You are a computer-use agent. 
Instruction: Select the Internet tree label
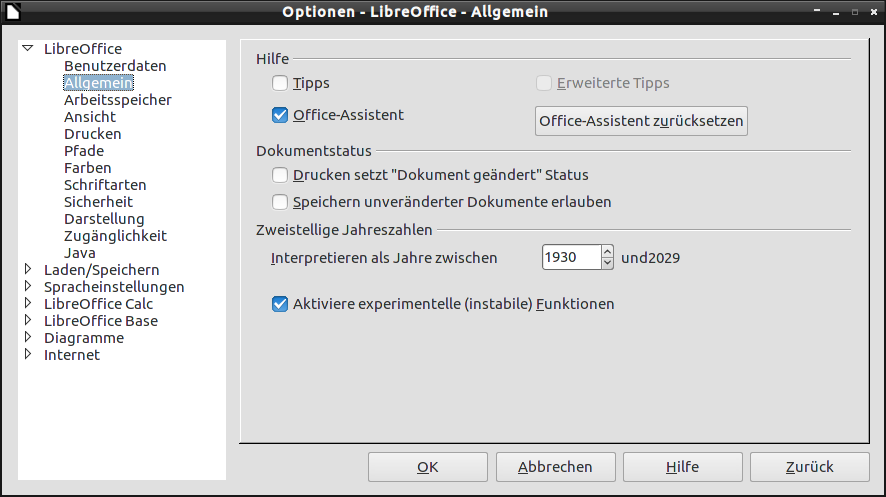tap(72, 355)
